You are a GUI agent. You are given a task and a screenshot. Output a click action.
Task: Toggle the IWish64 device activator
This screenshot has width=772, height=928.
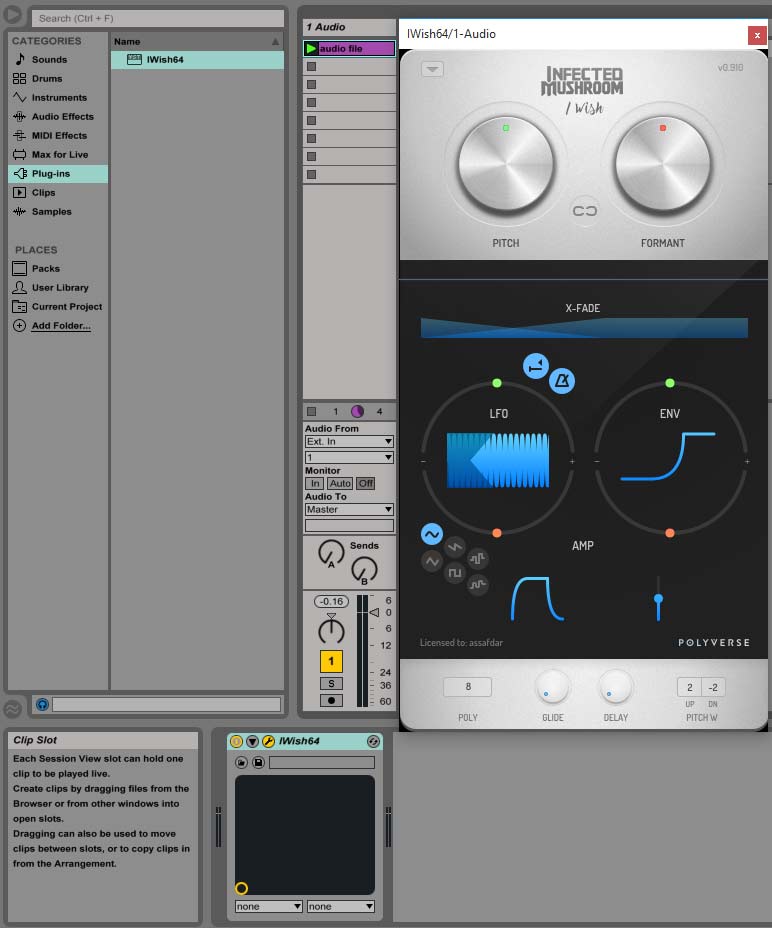tap(237, 741)
